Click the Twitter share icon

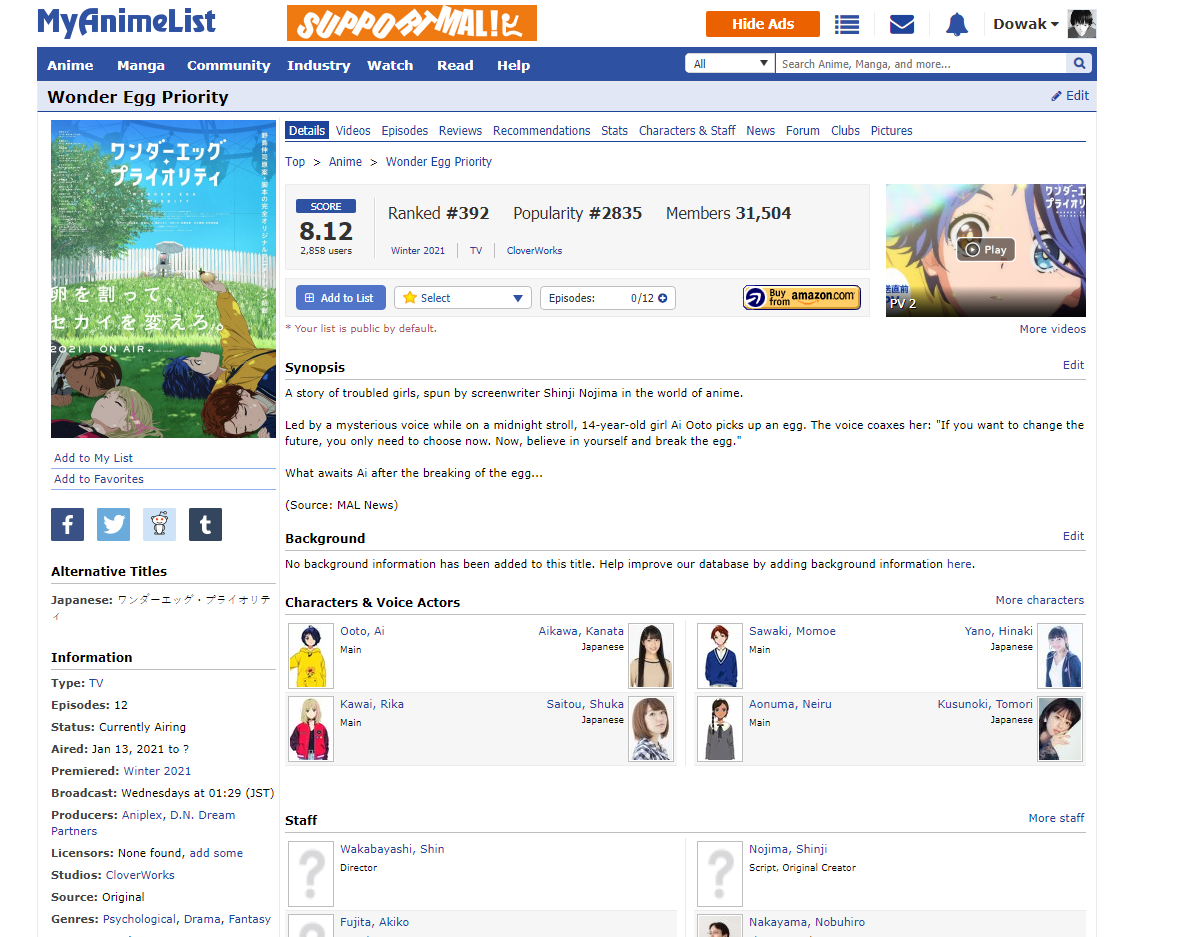(113, 524)
